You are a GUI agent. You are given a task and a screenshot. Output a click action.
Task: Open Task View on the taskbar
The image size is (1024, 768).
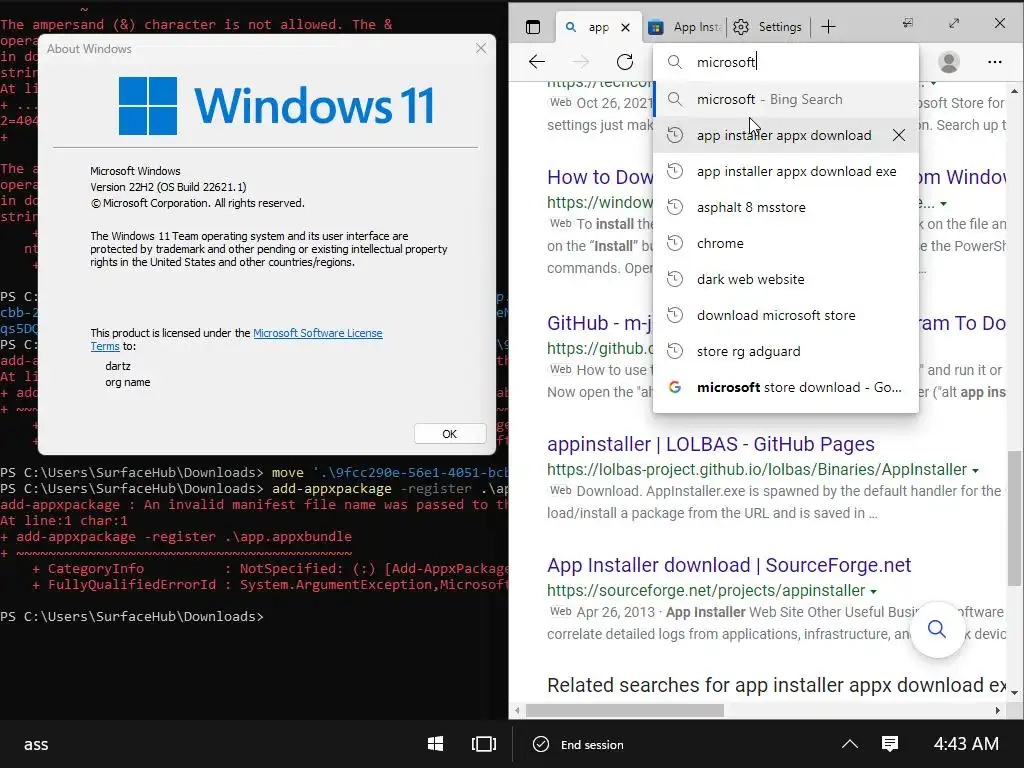[x=484, y=744]
